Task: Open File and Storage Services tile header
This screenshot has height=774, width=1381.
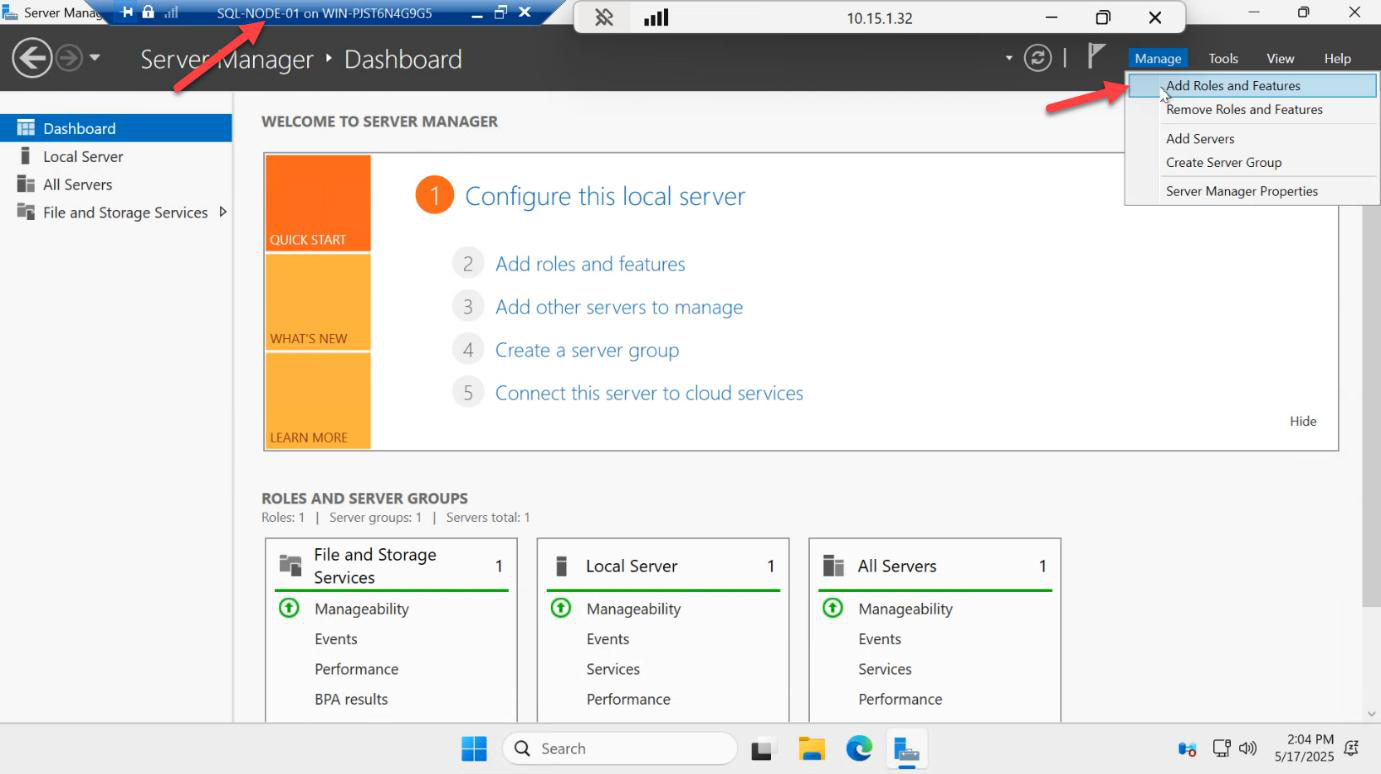Action: click(391, 566)
